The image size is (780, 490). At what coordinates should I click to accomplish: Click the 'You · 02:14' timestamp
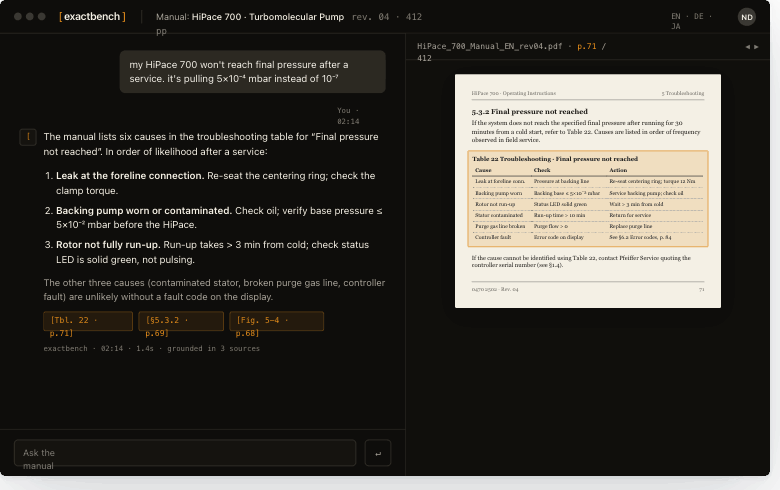(348, 116)
